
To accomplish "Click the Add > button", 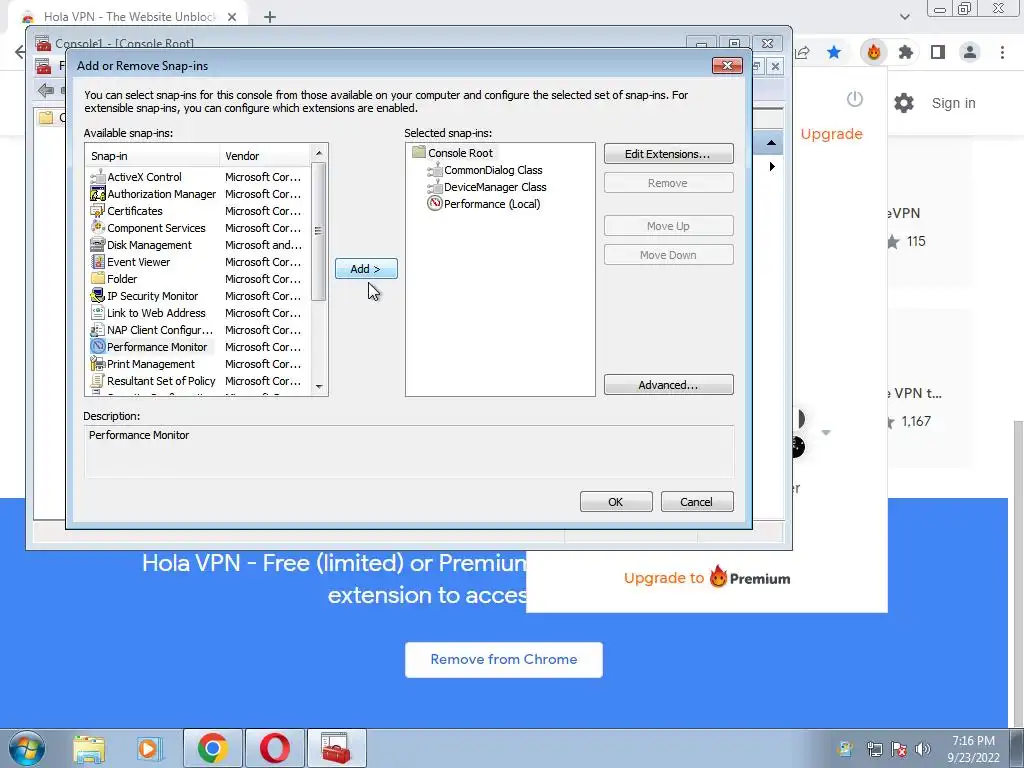I will 366,268.
